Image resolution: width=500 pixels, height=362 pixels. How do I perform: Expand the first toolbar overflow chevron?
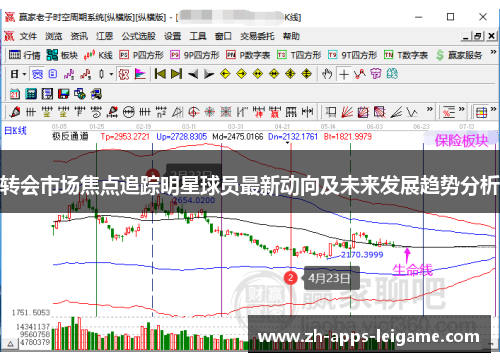click(493, 52)
